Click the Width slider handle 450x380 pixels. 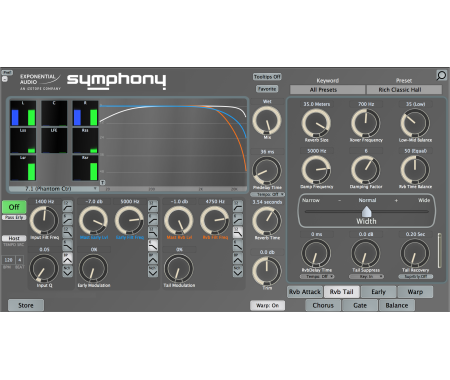coord(366,211)
